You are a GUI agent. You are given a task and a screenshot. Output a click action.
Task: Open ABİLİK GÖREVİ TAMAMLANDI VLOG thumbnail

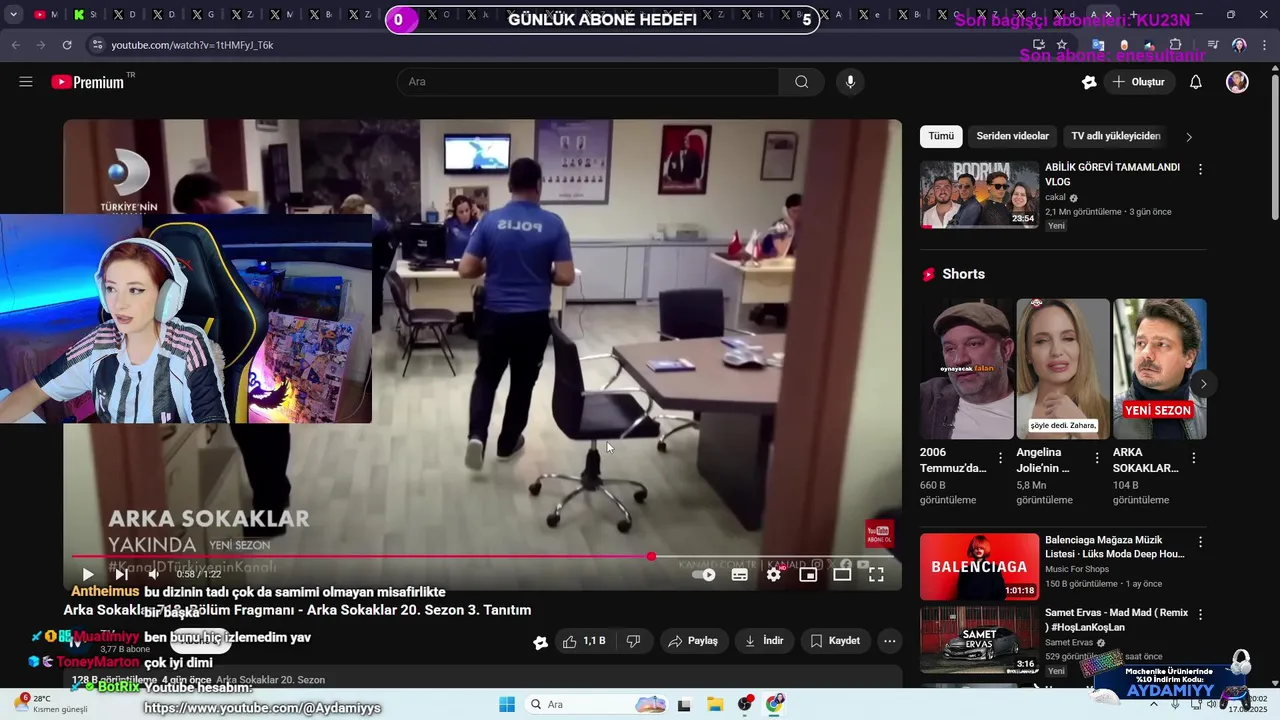tap(980, 194)
